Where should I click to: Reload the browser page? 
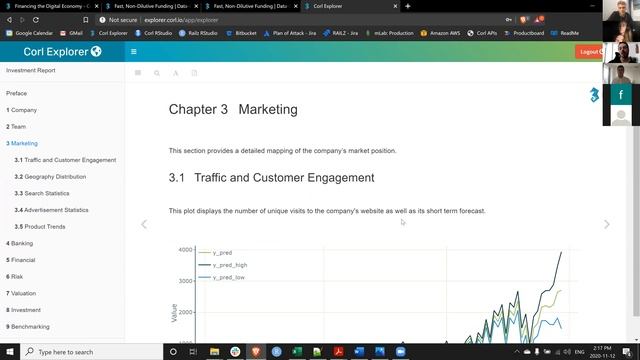coord(36,20)
